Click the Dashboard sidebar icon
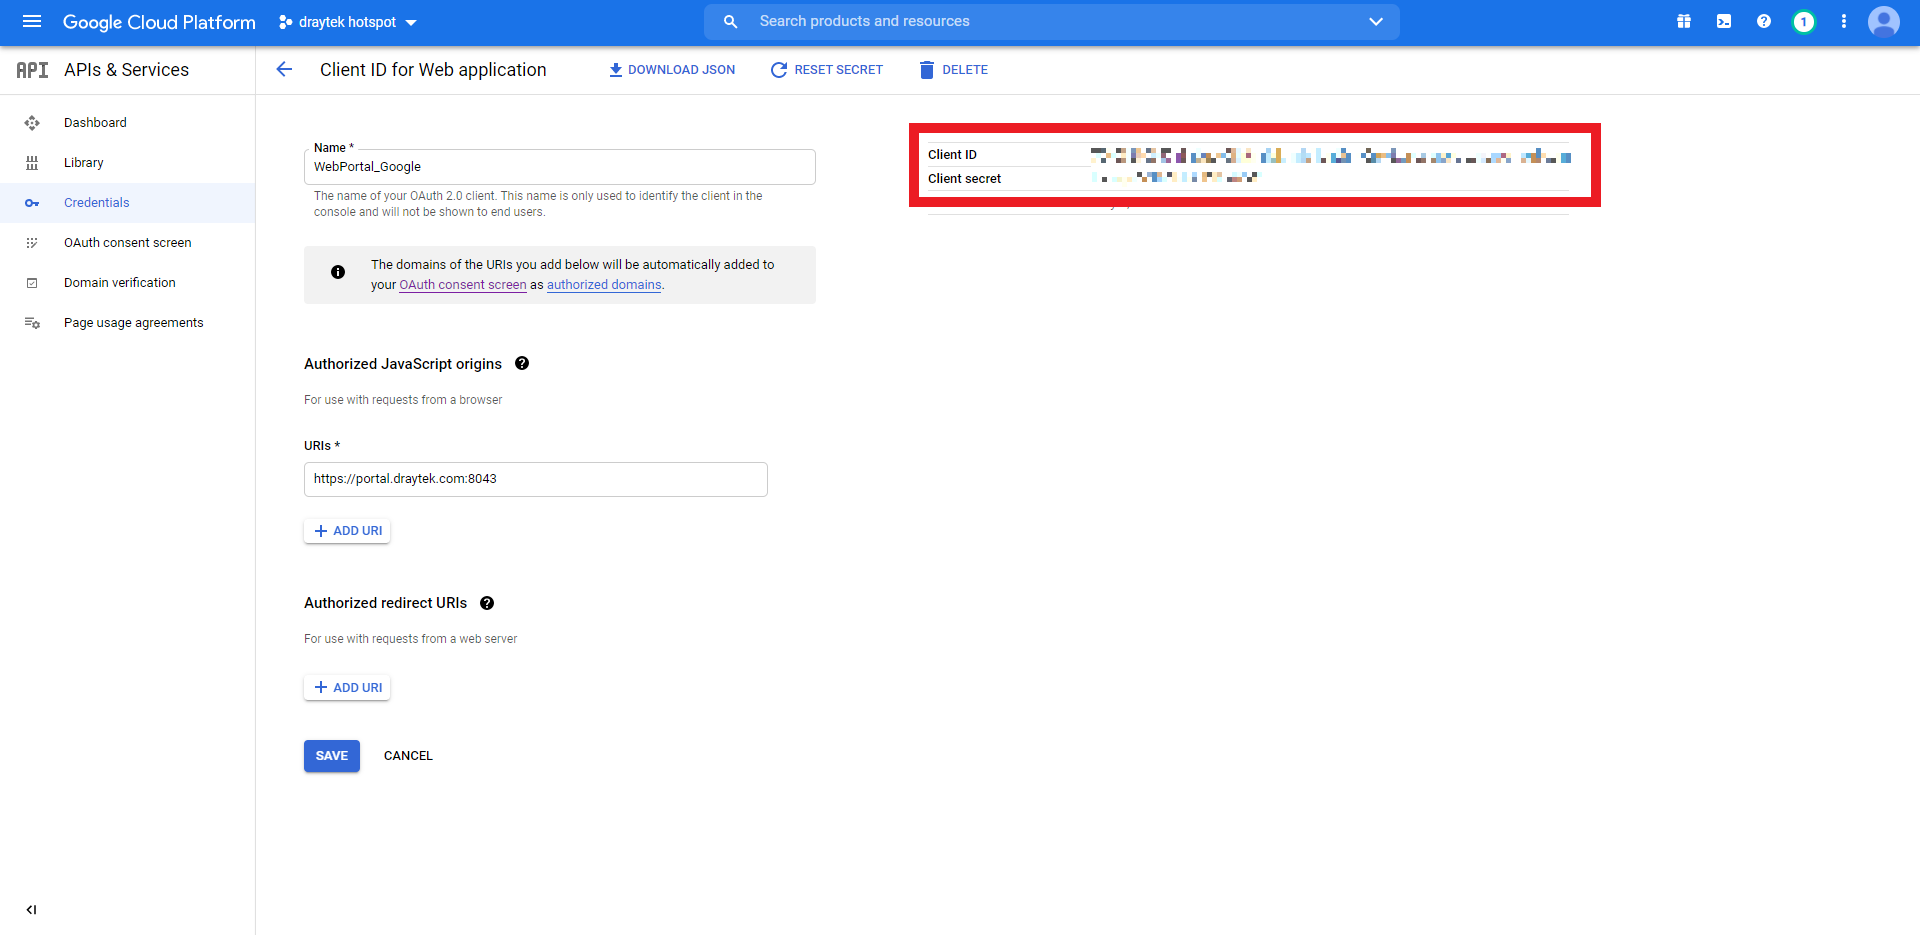 [x=32, y=123]
